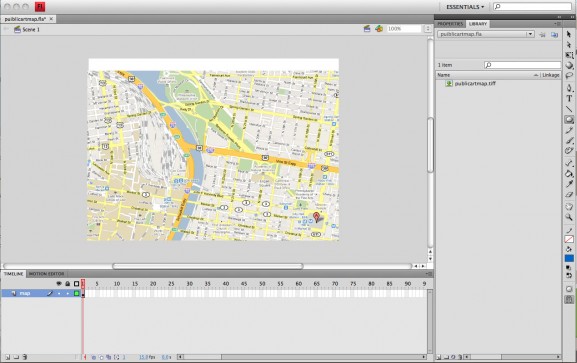Viewport: 577px width, 363px height.
Task: Select the Pencil tool
Action: (569, 130)
